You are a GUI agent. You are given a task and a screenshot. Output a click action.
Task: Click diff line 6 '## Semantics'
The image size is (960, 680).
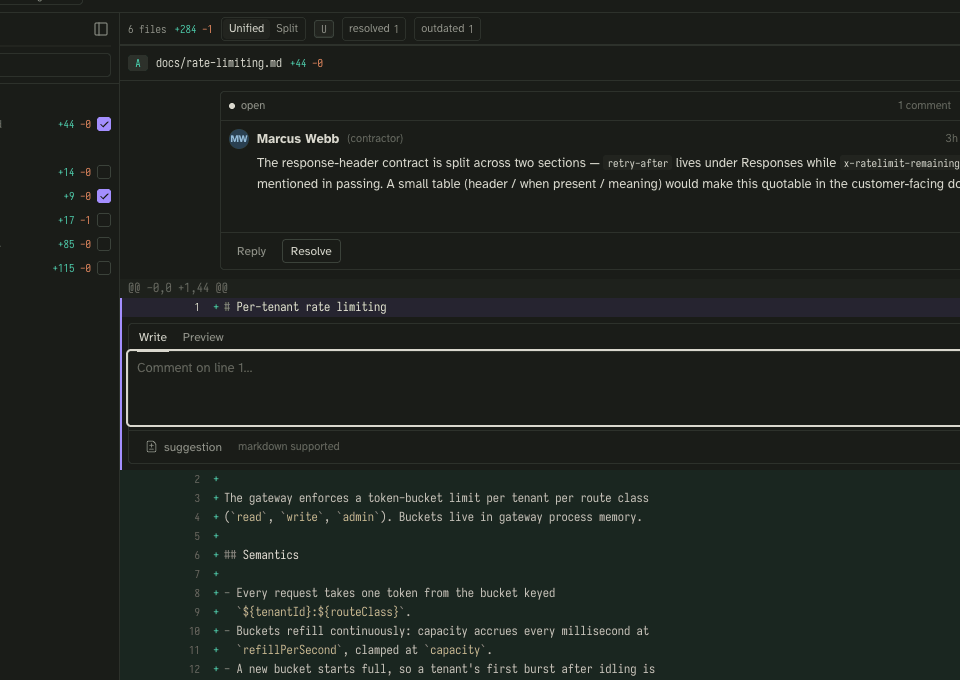pos(540,555)
